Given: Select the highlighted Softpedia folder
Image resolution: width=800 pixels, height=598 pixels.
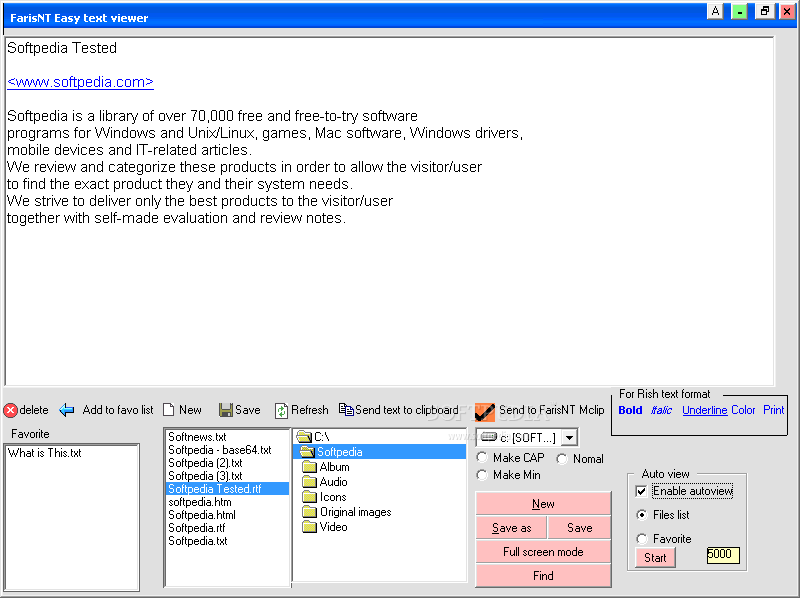Looking at the screenshot, I should click(x=380, y=452).
